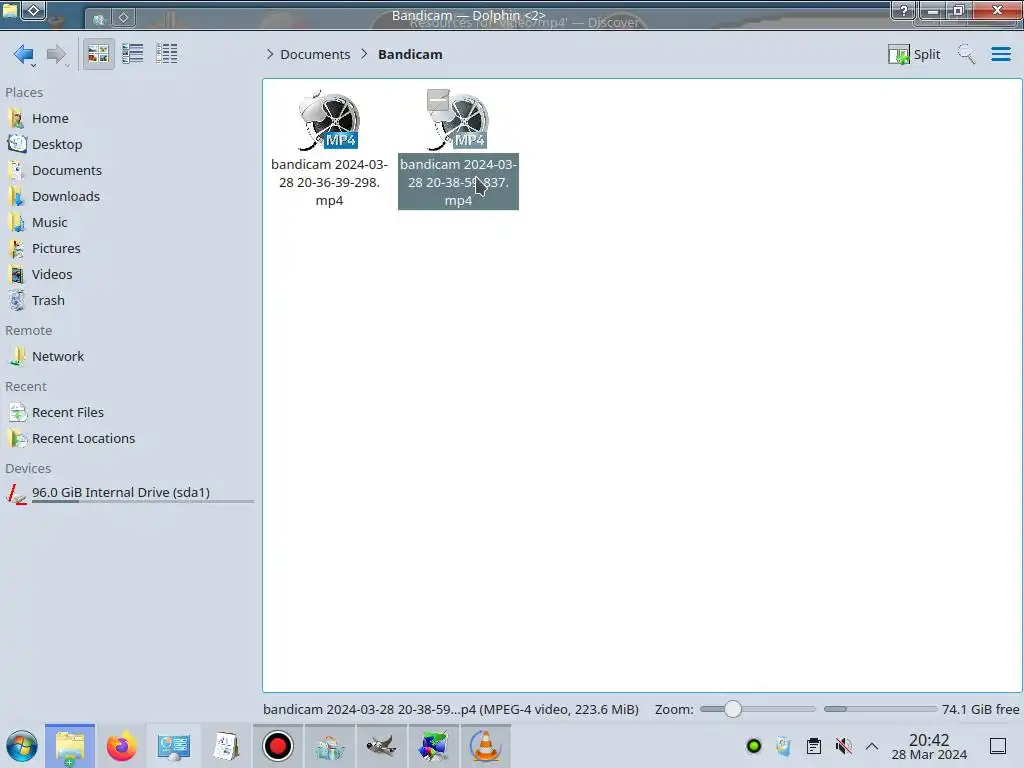Click the Home folder icon

(x=17, y=118)
